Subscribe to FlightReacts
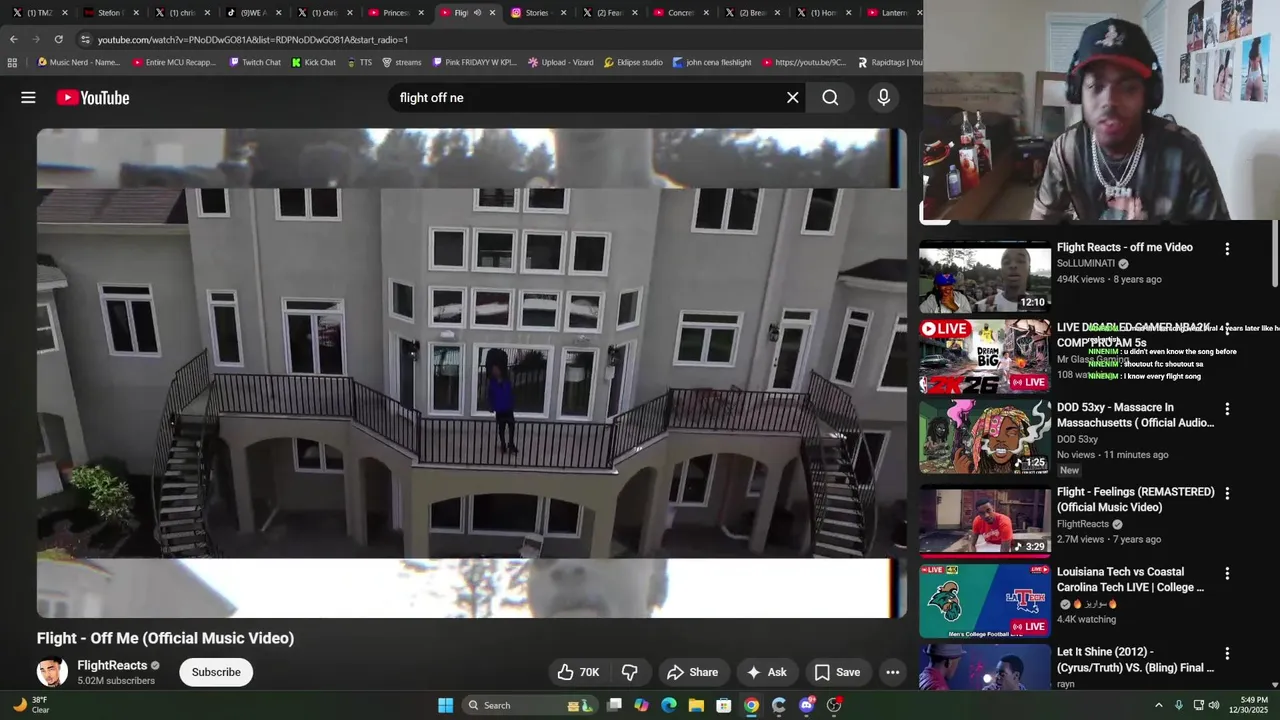 tap(216, 672)
